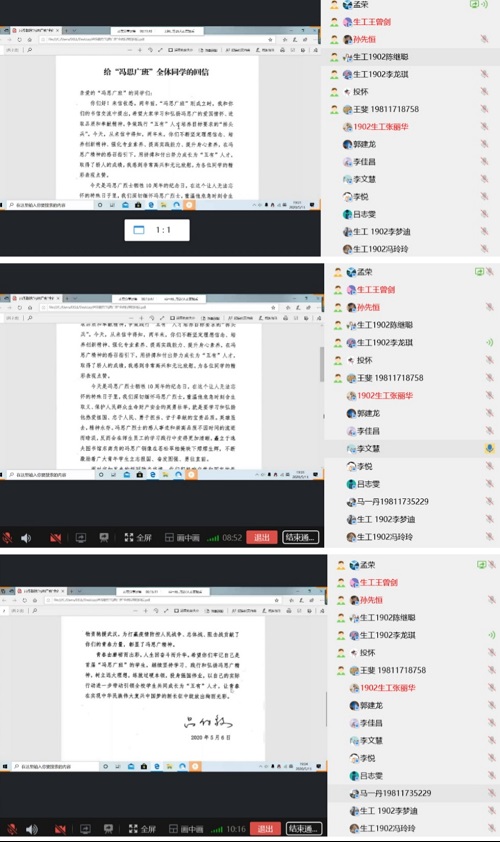
Task: Click whiteboard presenter icon in 10:16 toolbar
Action: (108, 829)
